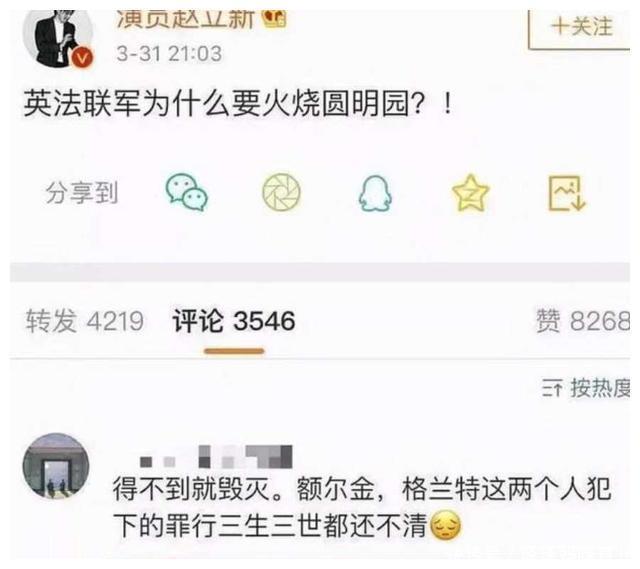
Task: Open the poster's profile avatar
Action: (58, 38)
